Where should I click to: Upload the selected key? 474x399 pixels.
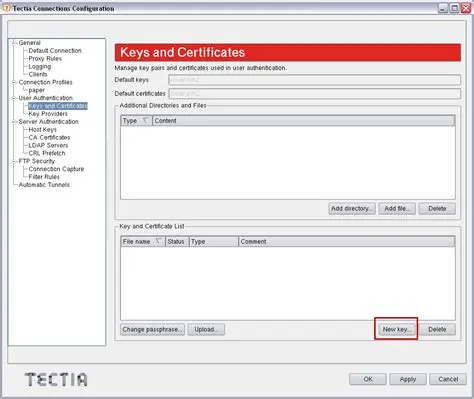(206, 329)
